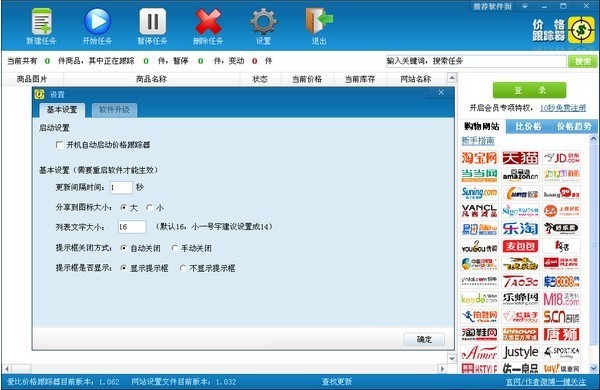Click the 新建任务 new task icon
The image size is (600, 390).
coord(41,22)
